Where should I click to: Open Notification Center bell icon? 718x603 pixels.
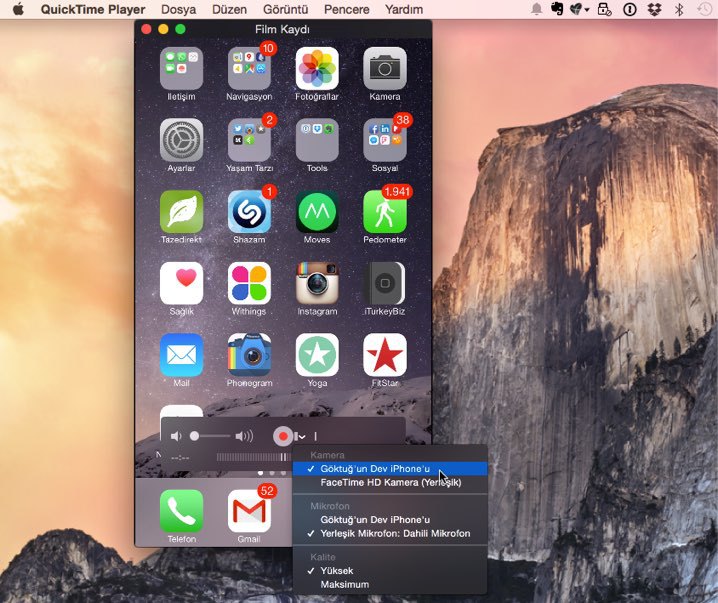pyautogui.click(x=536, y=9)
